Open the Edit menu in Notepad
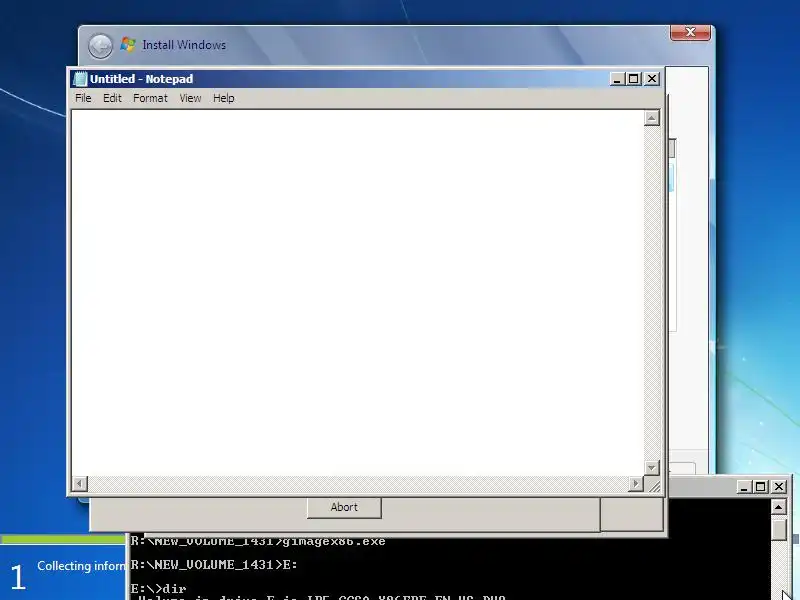 (112, 98)
